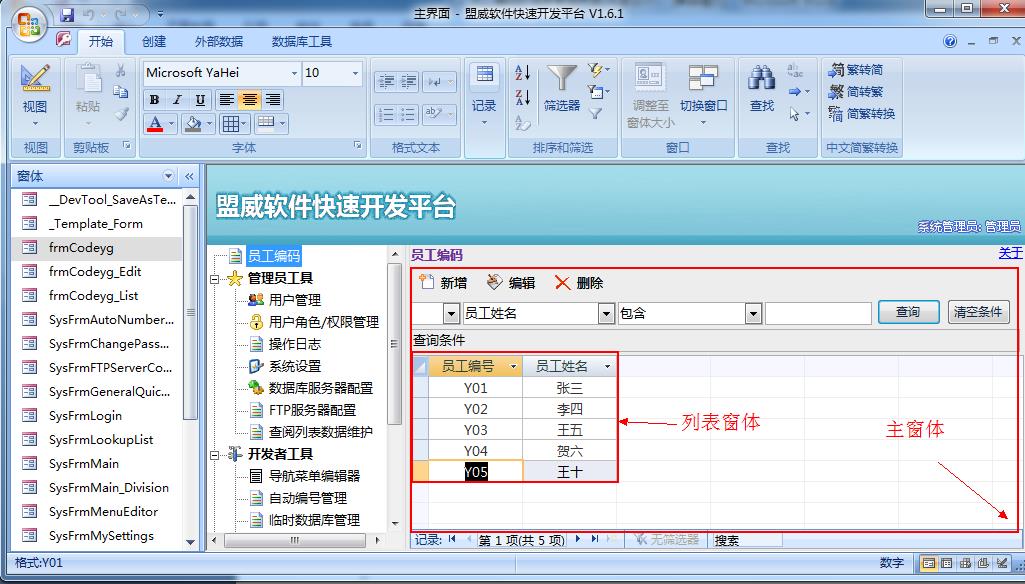
Task: Collapse the navigation pane with chevrons
Action: click(189, 176)
